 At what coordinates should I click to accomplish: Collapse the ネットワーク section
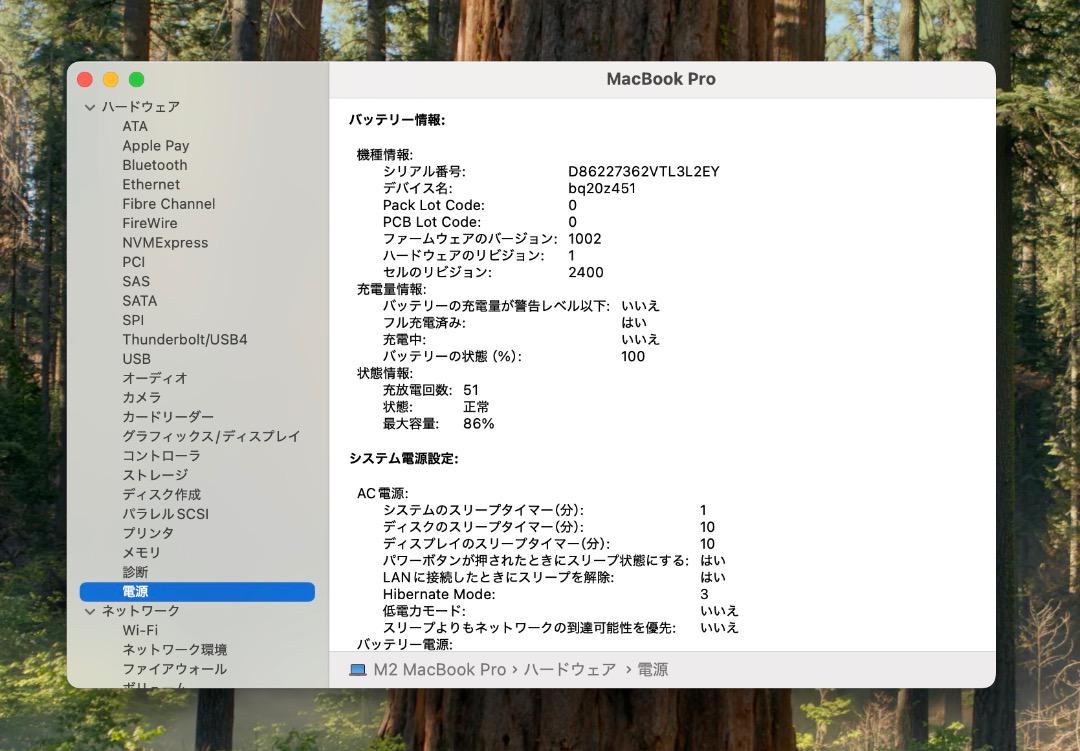(x=90, y=611)
